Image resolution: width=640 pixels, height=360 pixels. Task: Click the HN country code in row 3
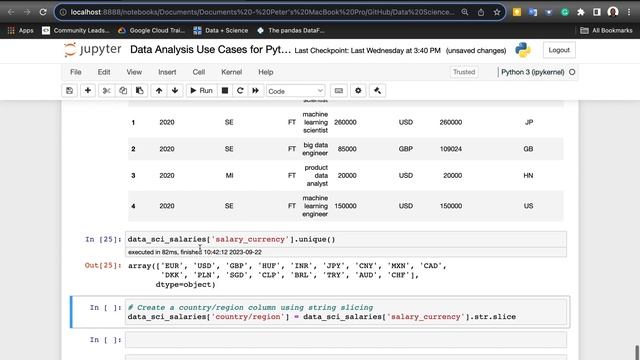528,176
